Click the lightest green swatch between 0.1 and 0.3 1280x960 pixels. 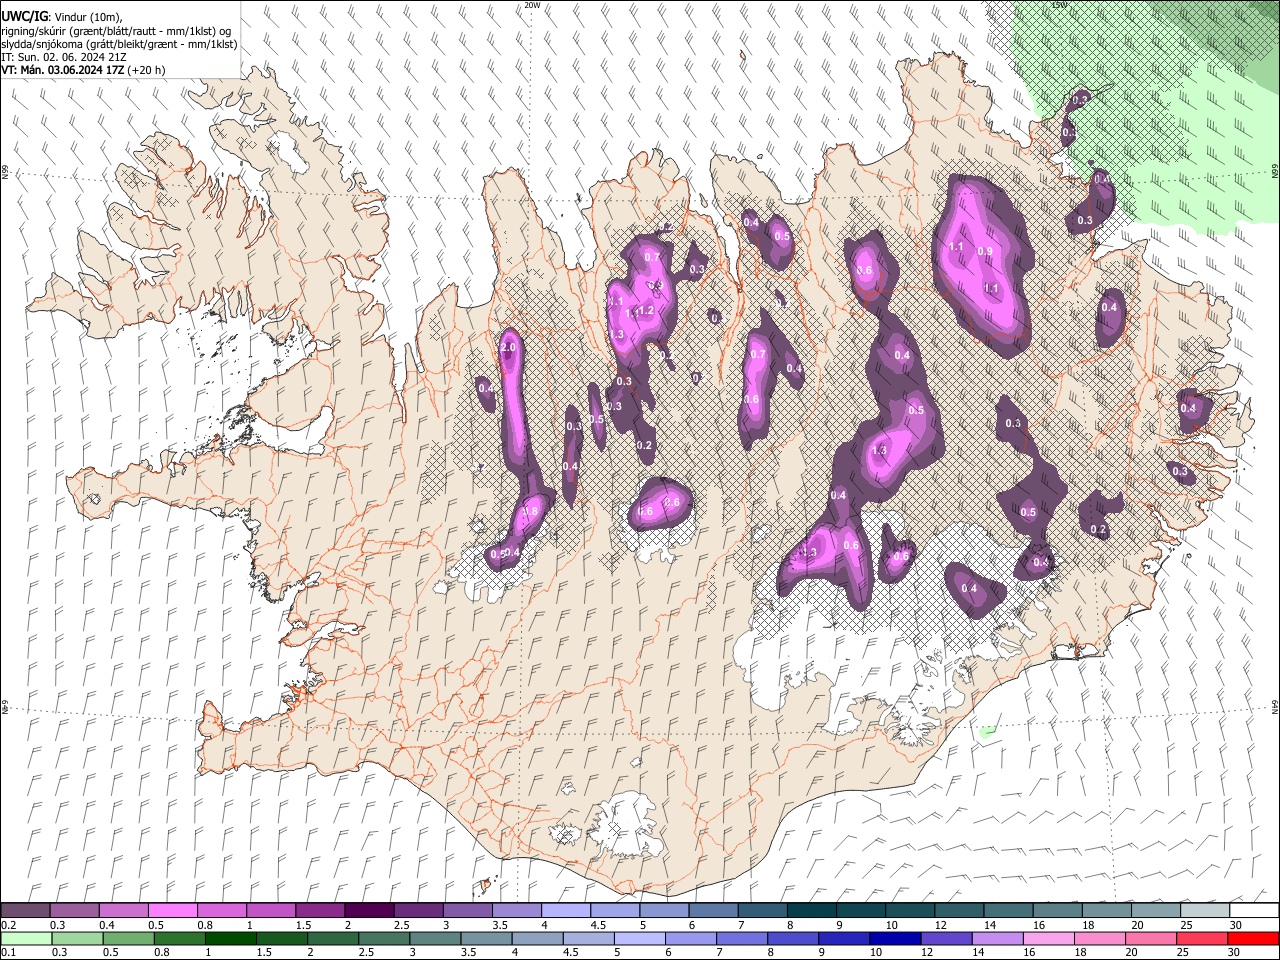coord(25,938)
